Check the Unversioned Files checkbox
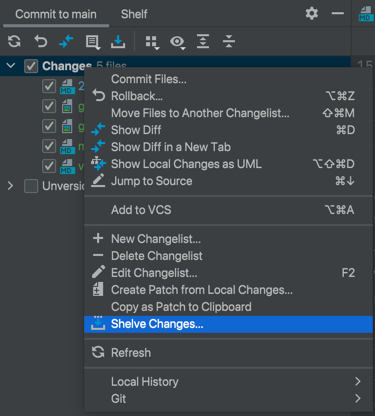Viewport: 375px width, 416px height. (31, 186)
